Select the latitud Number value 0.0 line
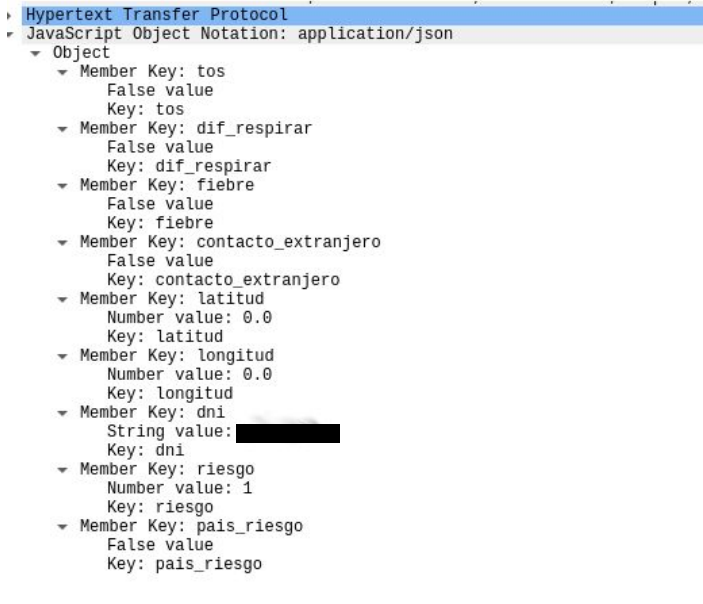703x604 pixels. point(190,317)
